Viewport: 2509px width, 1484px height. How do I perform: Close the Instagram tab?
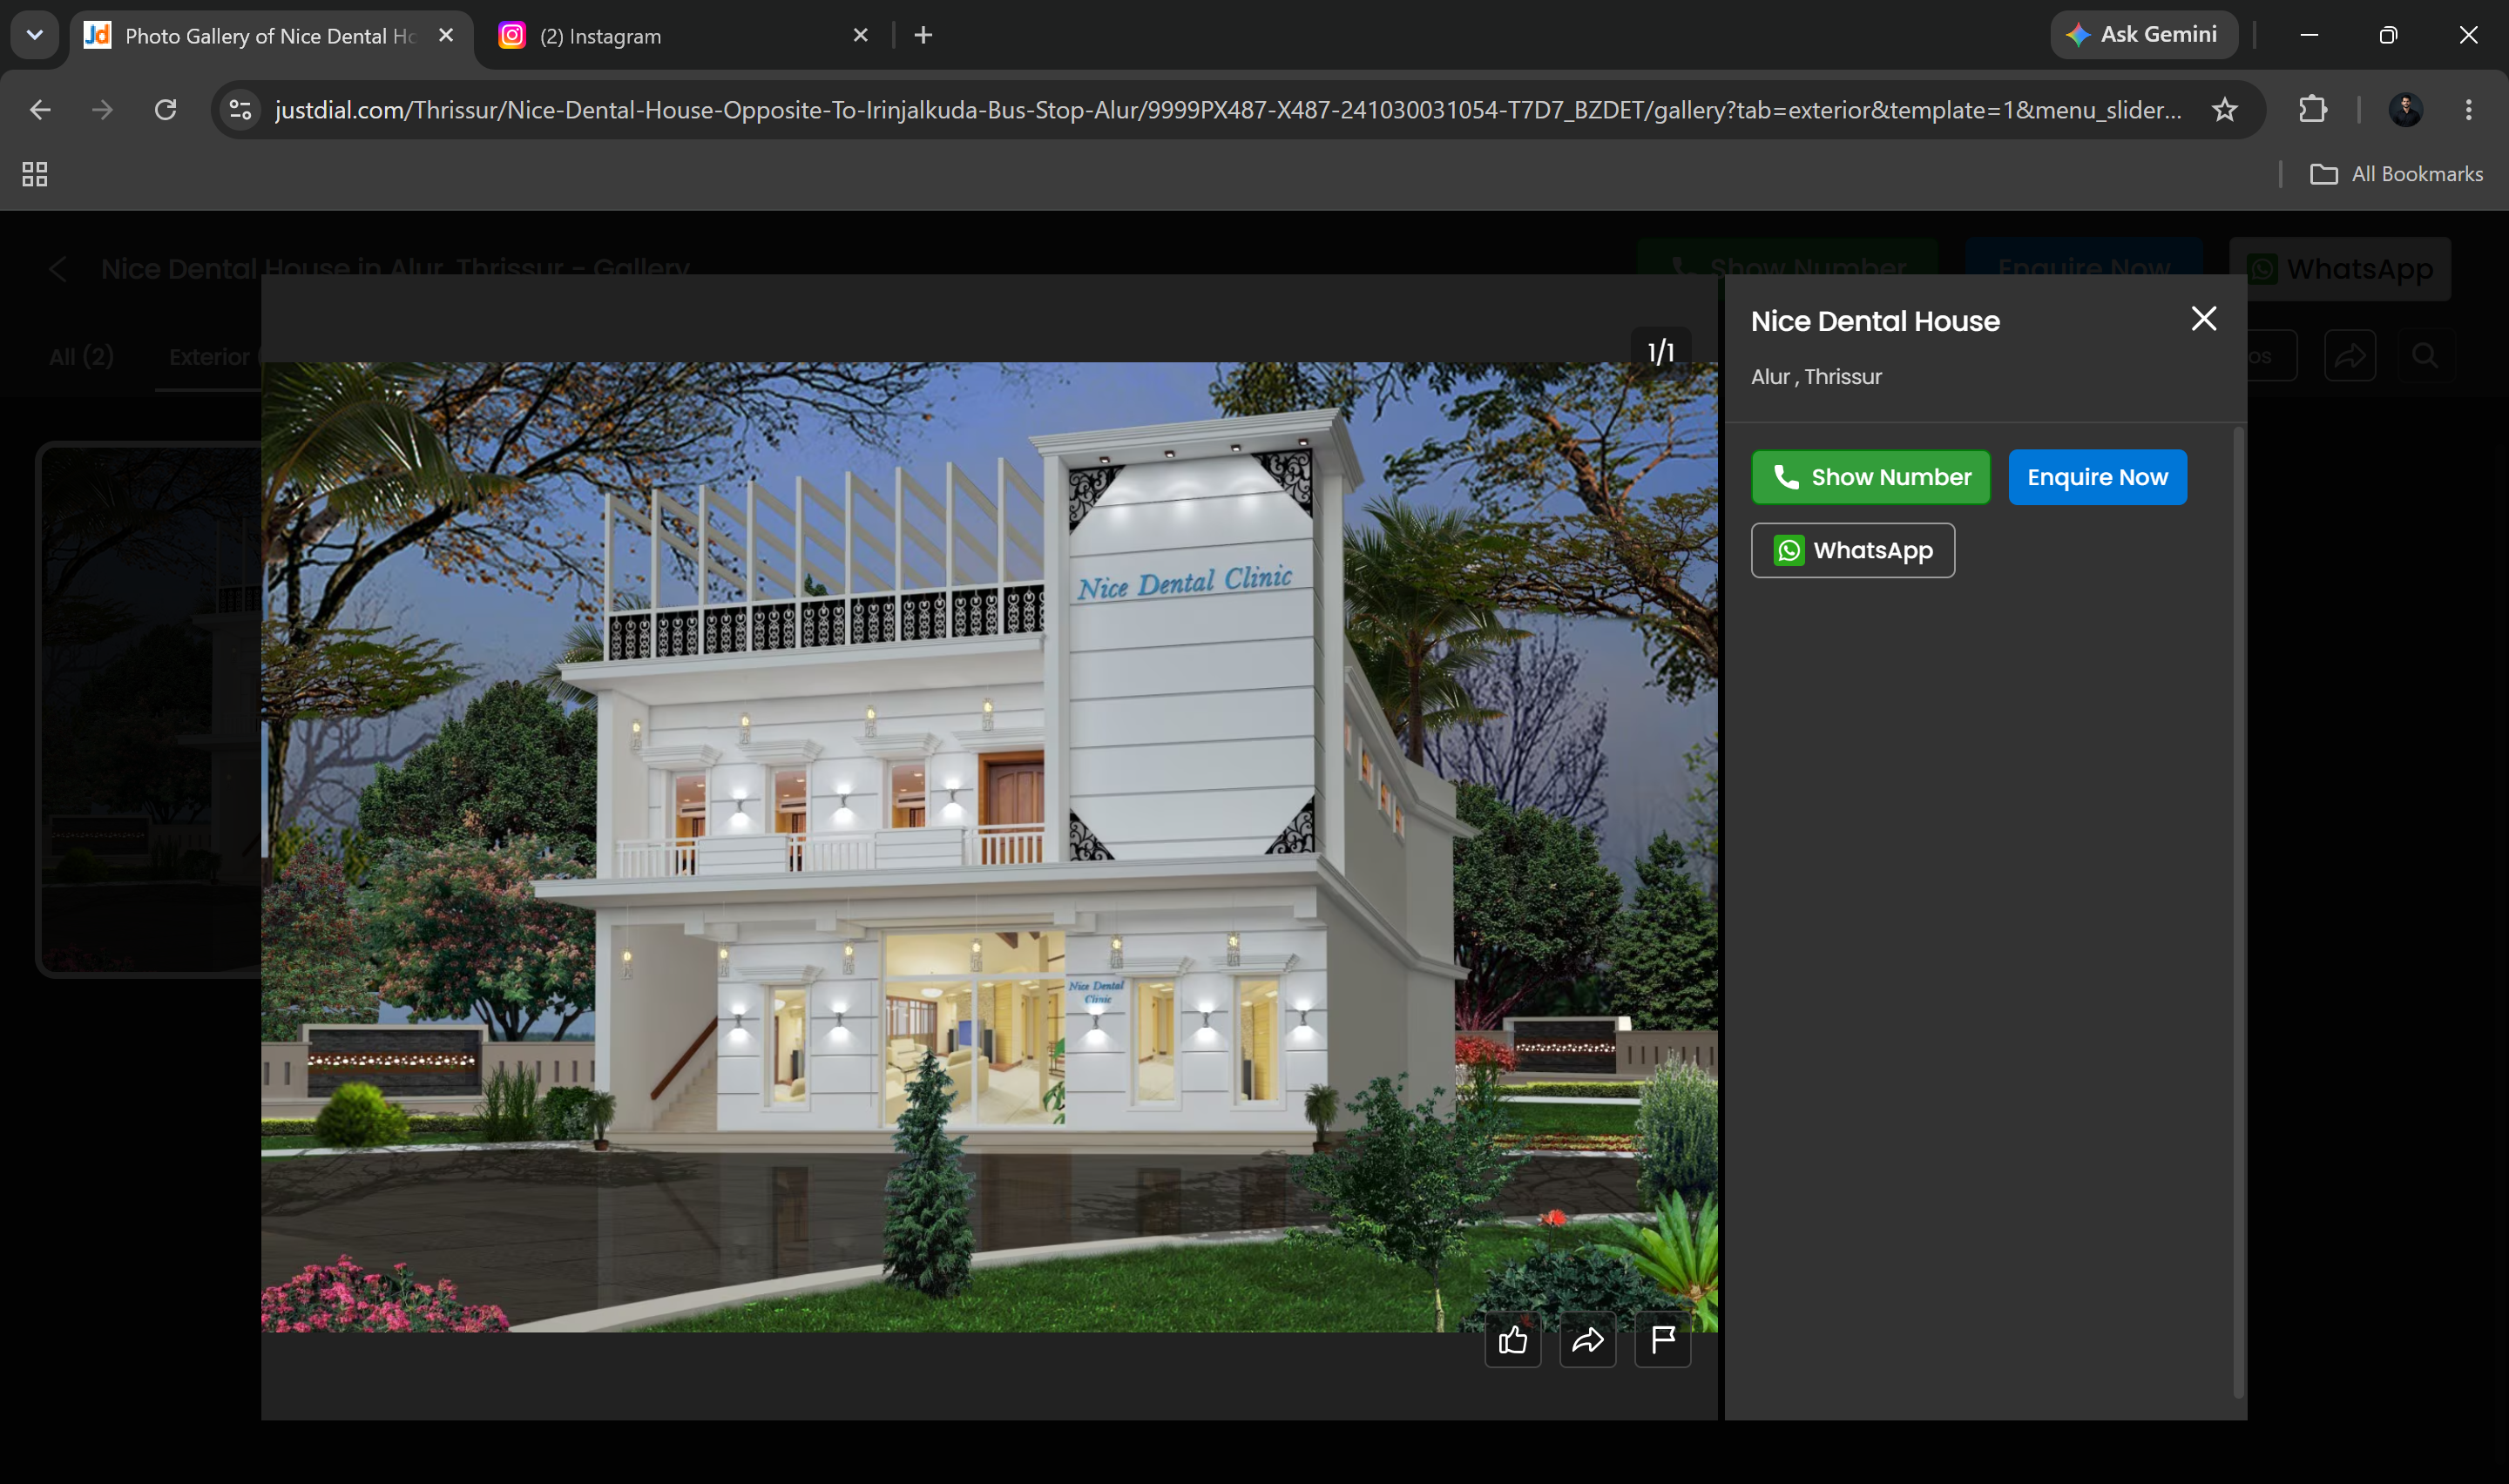(860, 36)
